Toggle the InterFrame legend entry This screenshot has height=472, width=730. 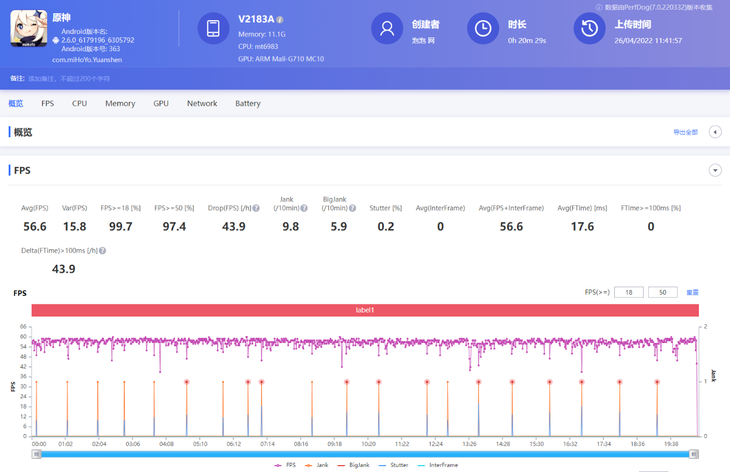[439, 465]
